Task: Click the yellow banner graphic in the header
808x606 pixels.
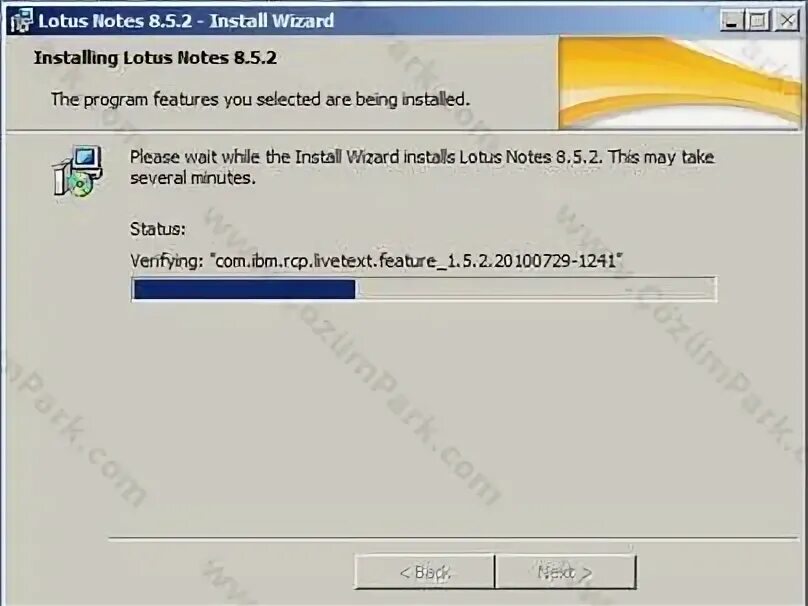Action: pos(679,82)
